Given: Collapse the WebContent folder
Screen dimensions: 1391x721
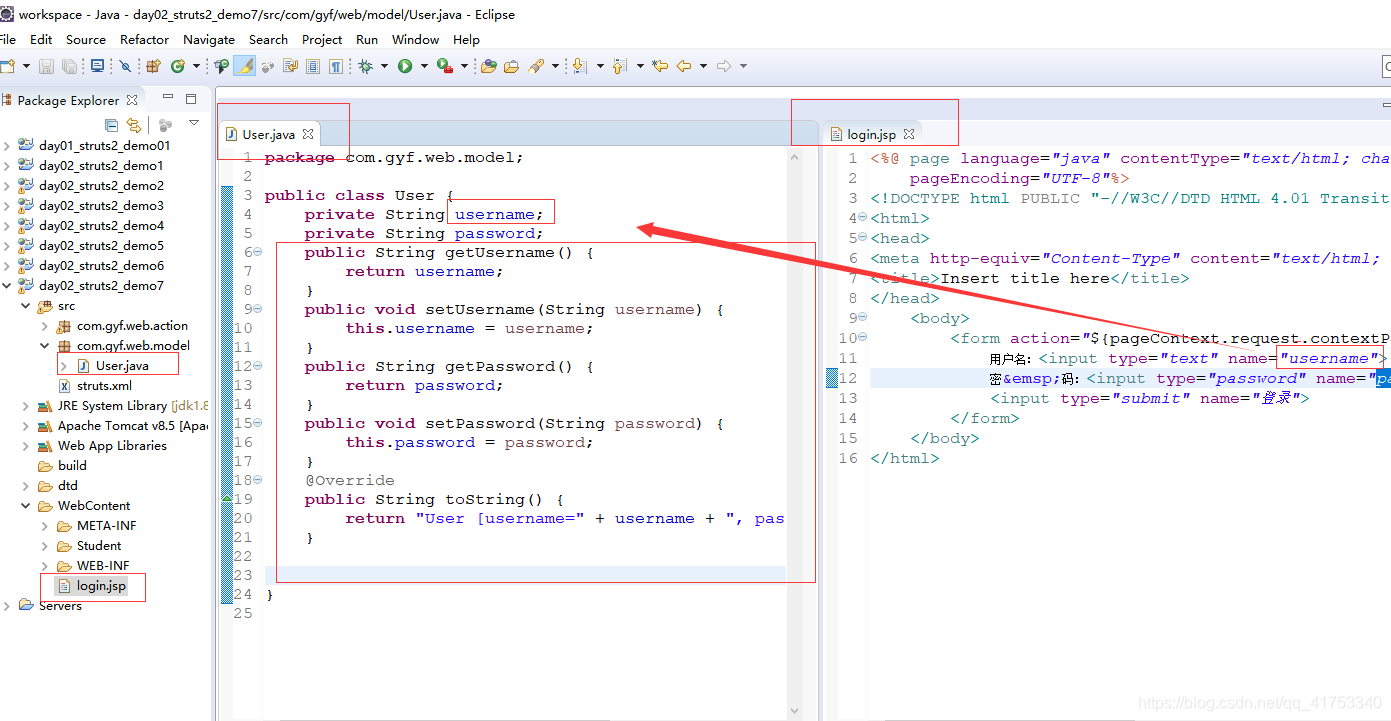Looking at the screenshot, I should tap(25, 506).
